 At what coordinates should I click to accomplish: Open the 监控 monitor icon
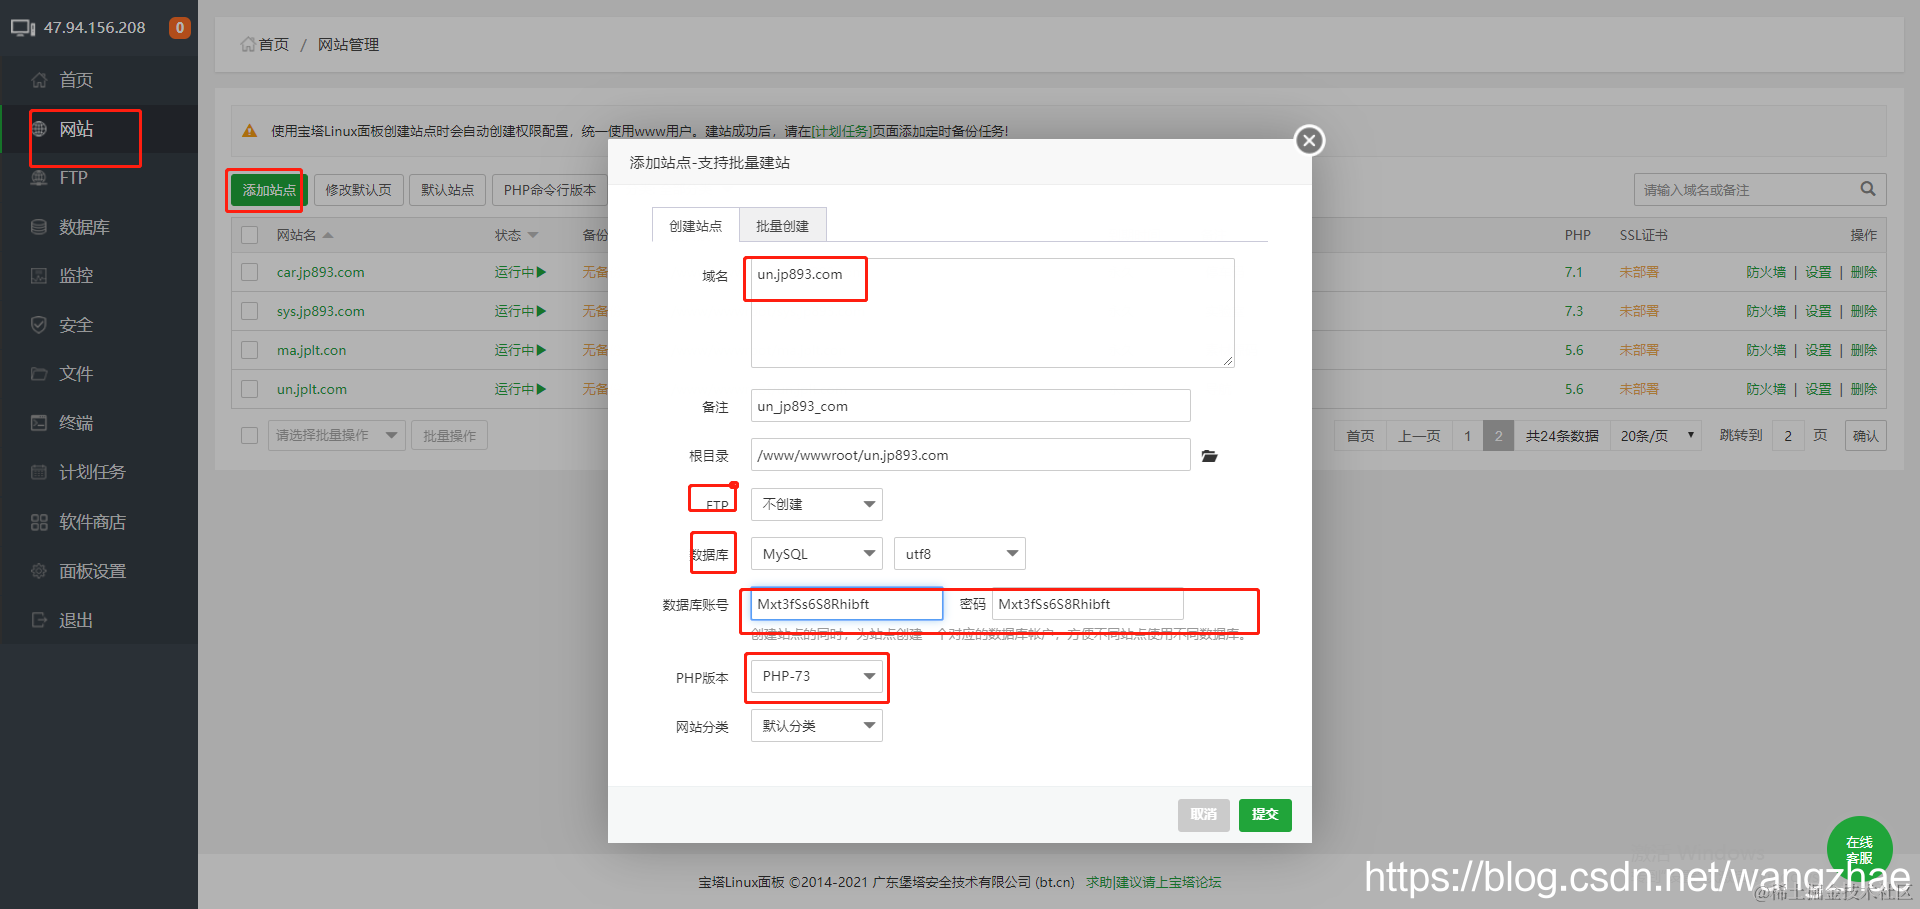pos(39,276)
